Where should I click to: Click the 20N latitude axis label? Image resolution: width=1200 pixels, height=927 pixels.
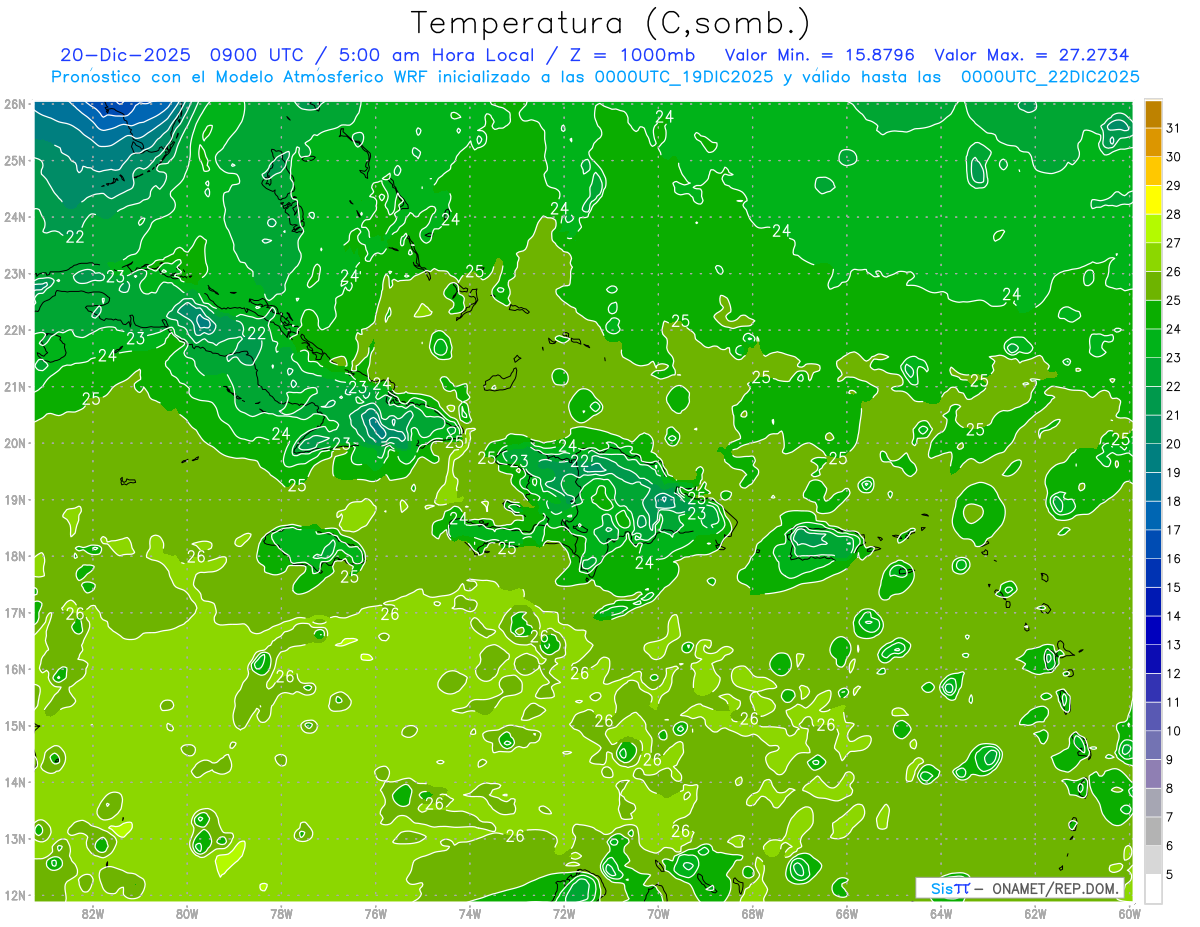click(14, 443)
